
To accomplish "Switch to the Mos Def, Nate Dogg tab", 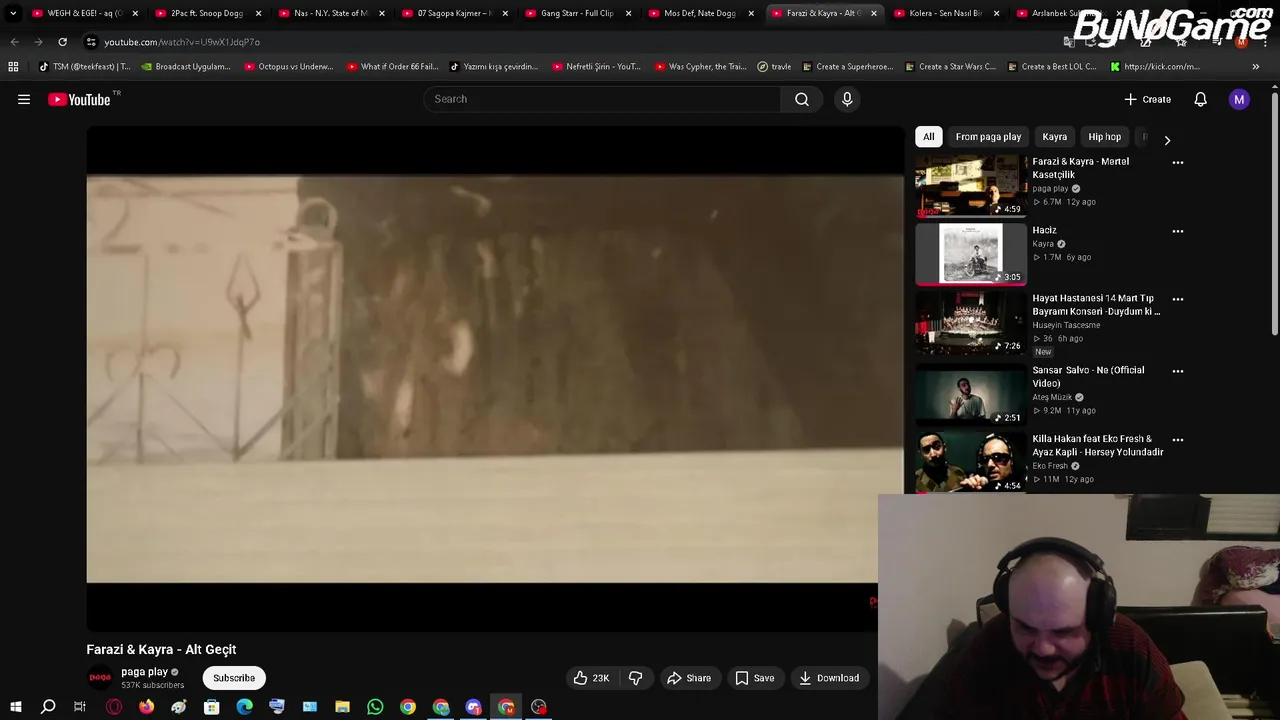I will pyautogui.click(x=700, y=13).
